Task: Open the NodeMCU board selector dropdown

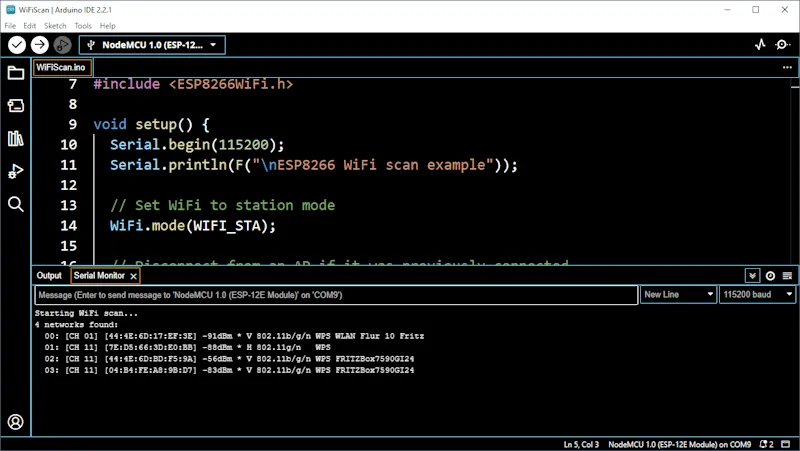Action: tap(152, 45)
